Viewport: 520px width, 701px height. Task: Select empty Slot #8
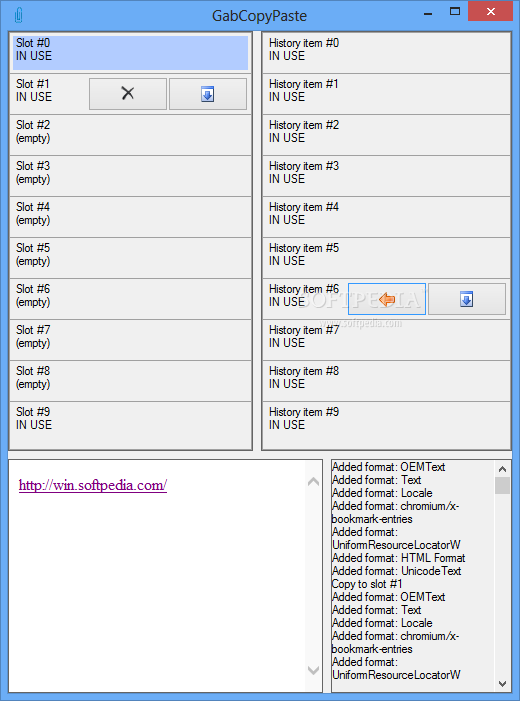131,381
